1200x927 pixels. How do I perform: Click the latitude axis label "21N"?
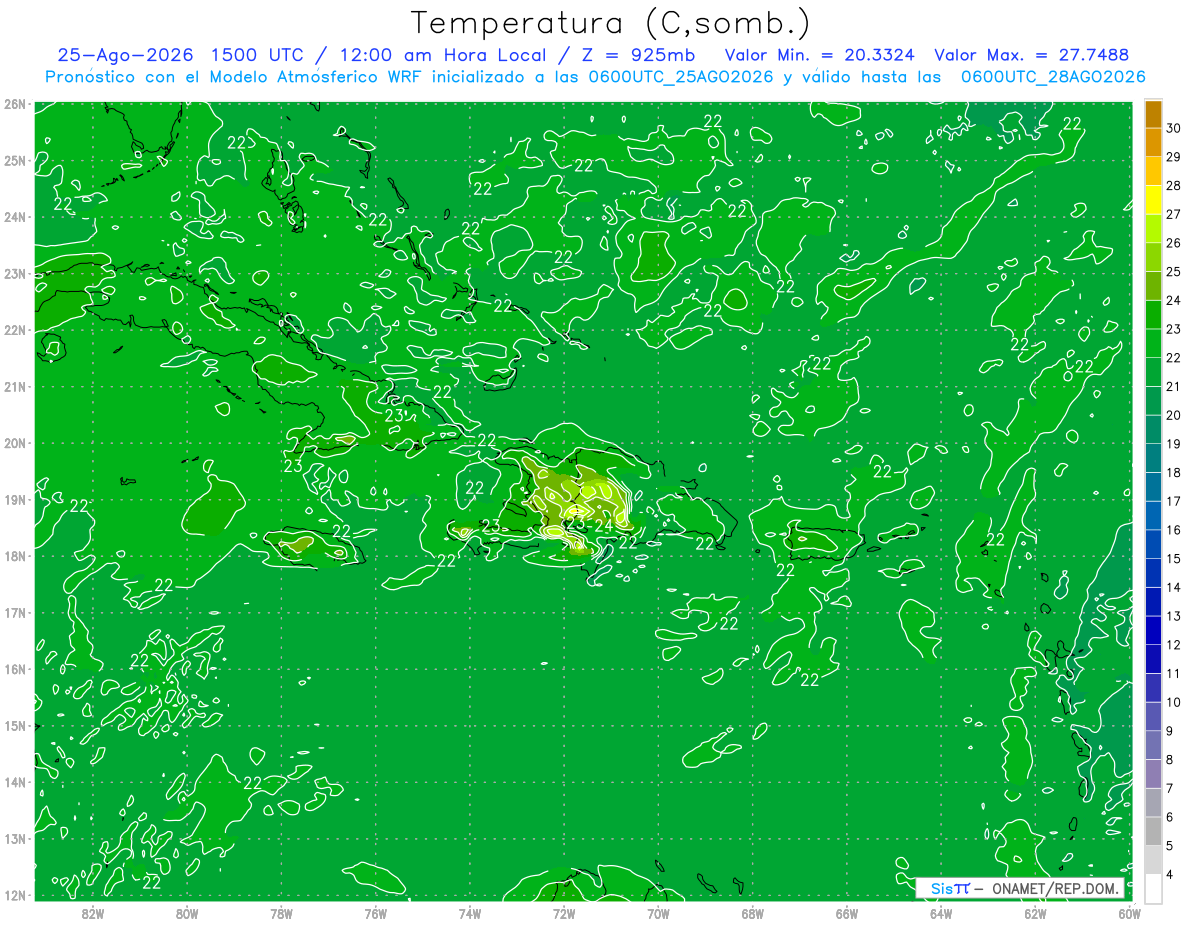[x=15, y=387]
